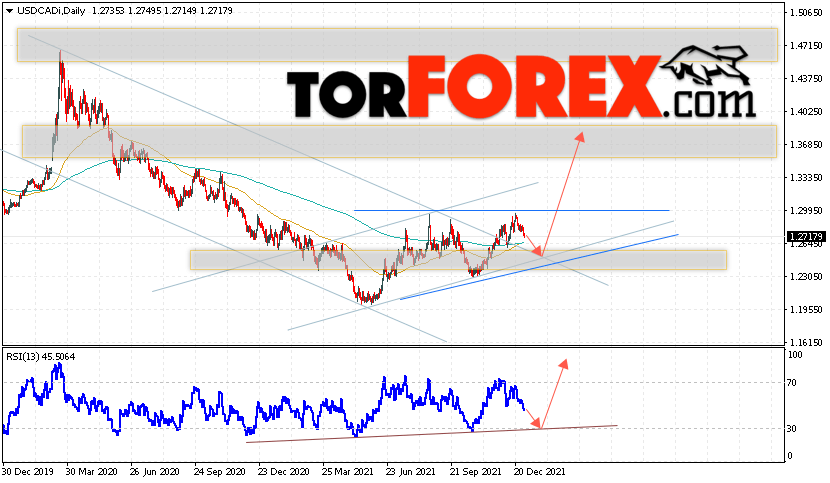Click the 20 Dec 2021 date label
The image size is (830, 483).
(540, 471)
